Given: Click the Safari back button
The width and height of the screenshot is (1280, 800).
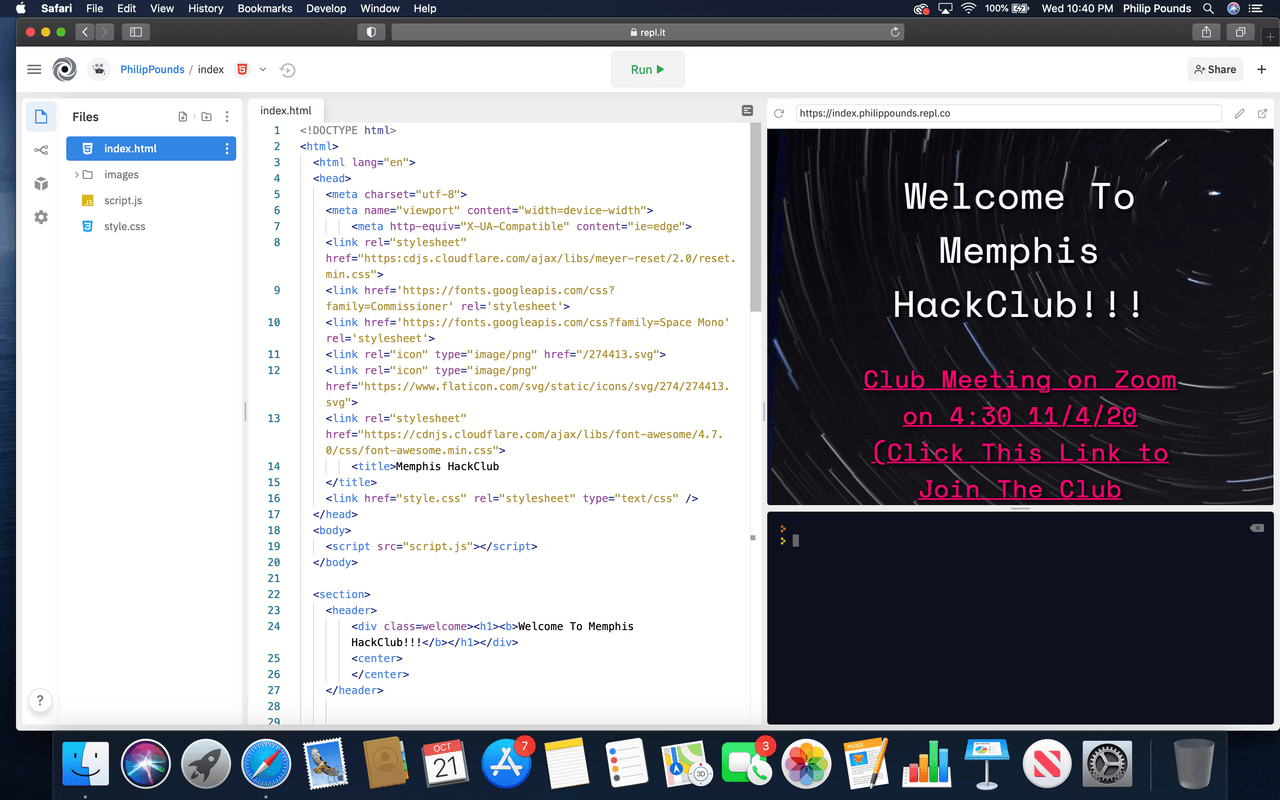Looking at the screenshot, I should 85,32.
